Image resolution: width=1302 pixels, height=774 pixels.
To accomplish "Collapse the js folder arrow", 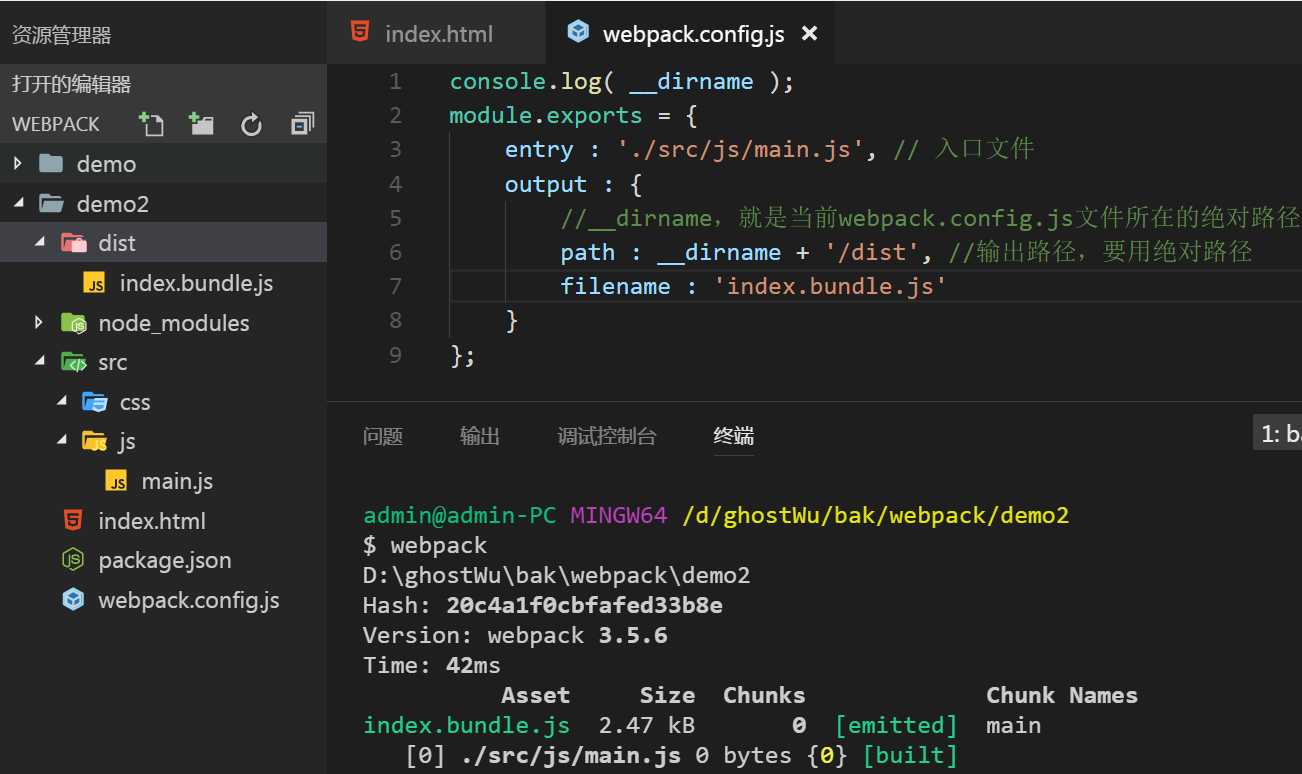I will [61, 441].
